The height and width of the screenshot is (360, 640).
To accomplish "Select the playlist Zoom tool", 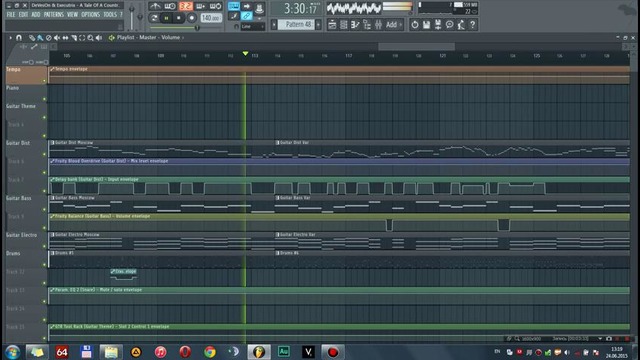I will point(91,38).
